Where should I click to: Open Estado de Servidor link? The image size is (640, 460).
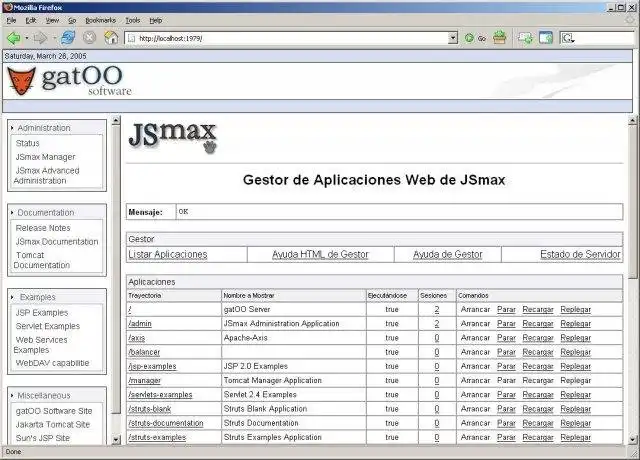coord(580,254)
